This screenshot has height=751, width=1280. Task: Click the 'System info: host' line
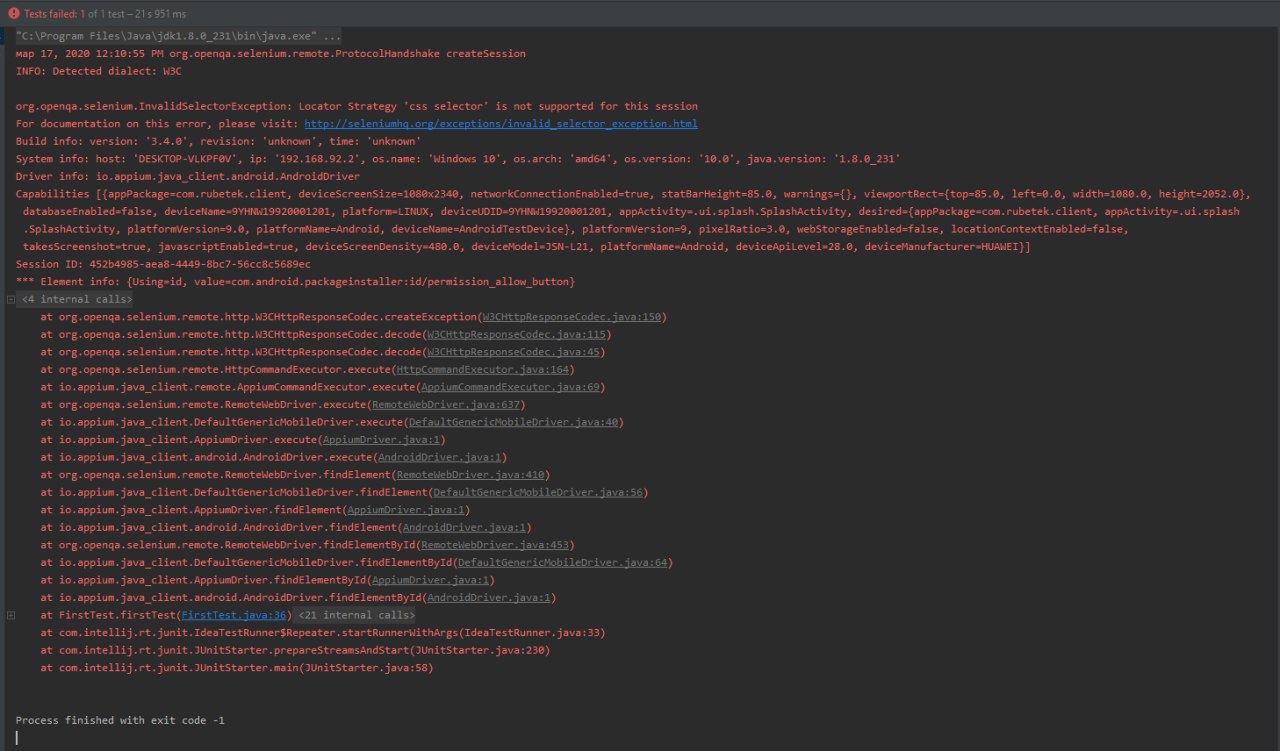click(x=458, y=159)
